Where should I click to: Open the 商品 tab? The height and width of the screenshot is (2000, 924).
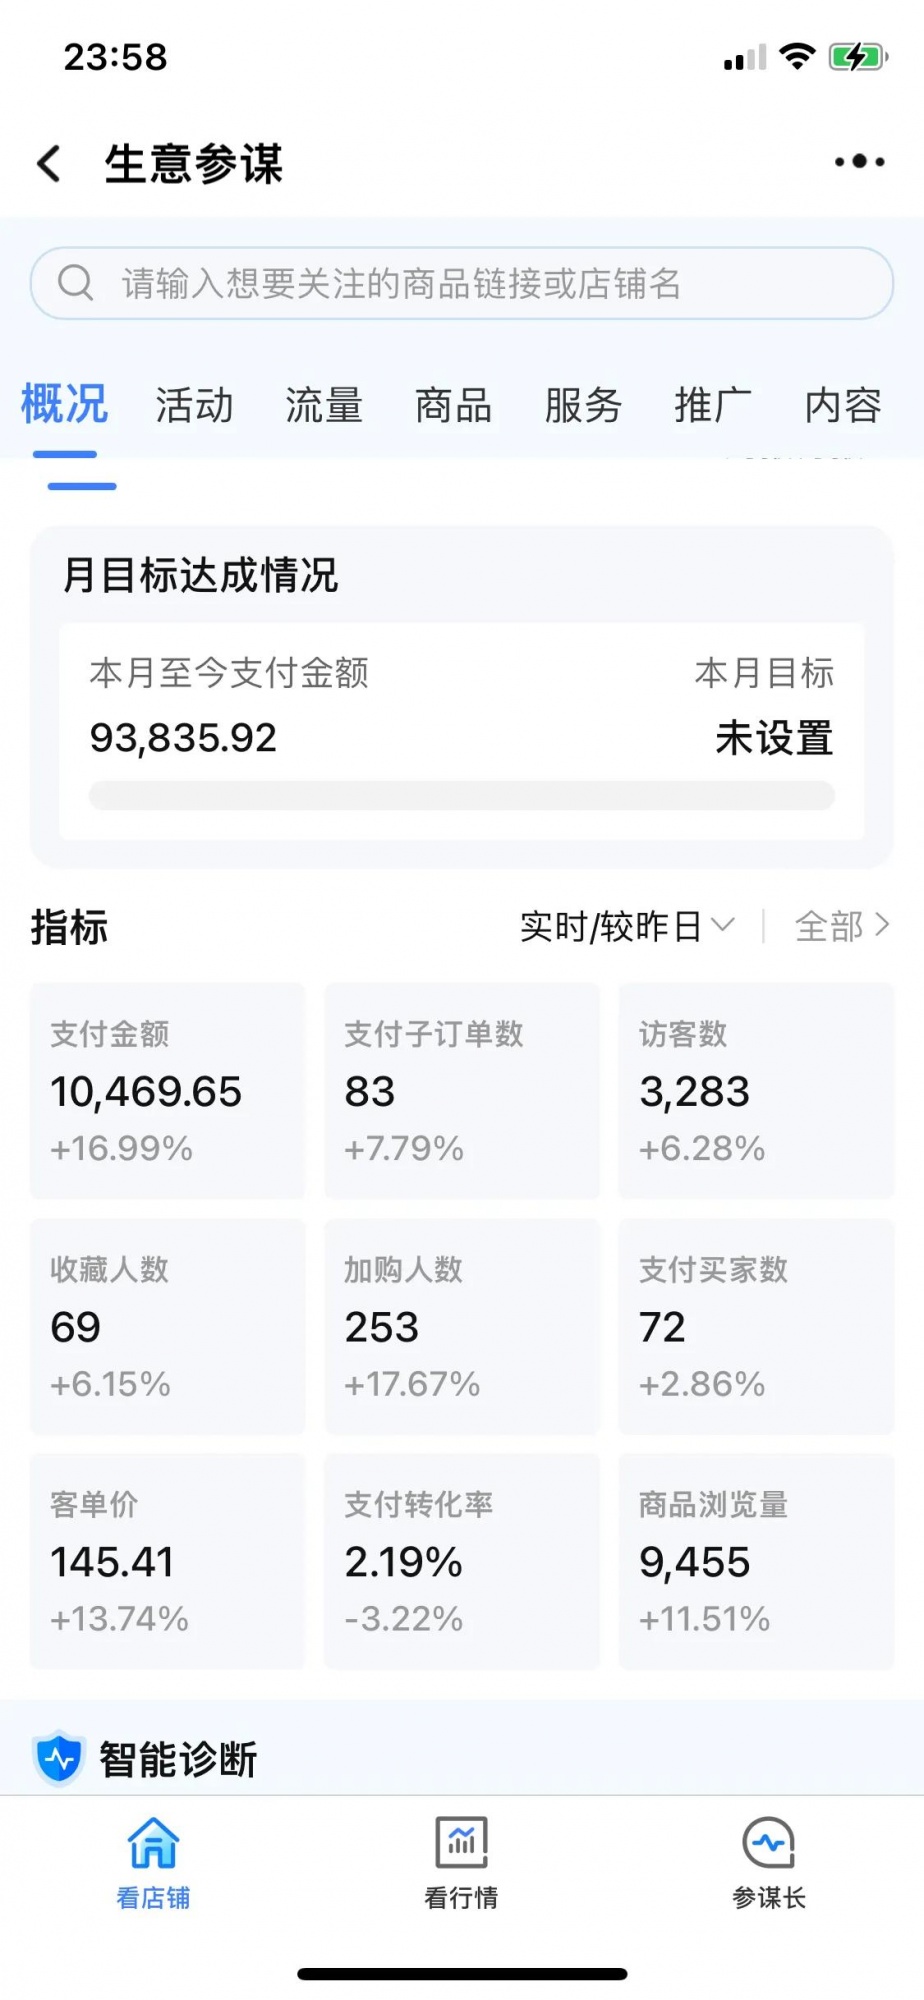pos(453,406)
